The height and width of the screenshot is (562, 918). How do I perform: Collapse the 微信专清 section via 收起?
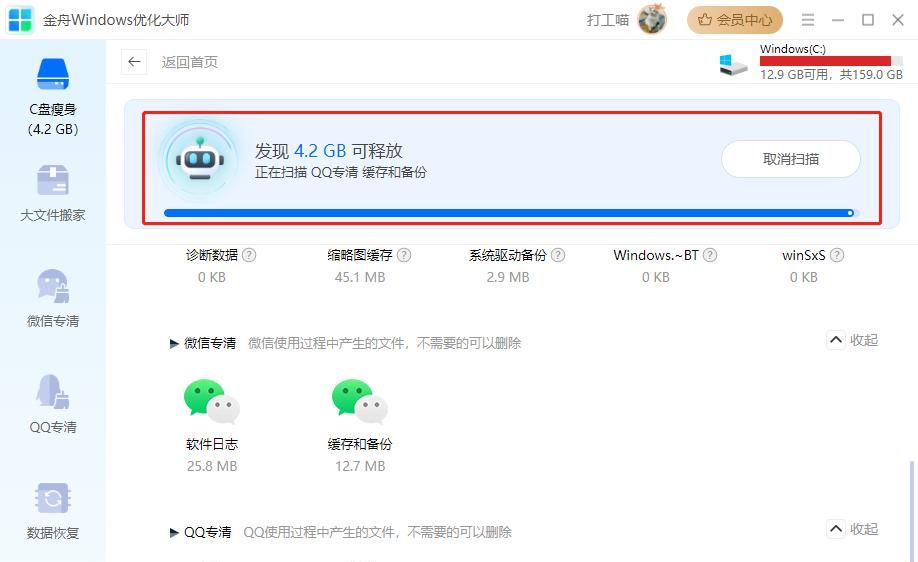tap(852, 340)
